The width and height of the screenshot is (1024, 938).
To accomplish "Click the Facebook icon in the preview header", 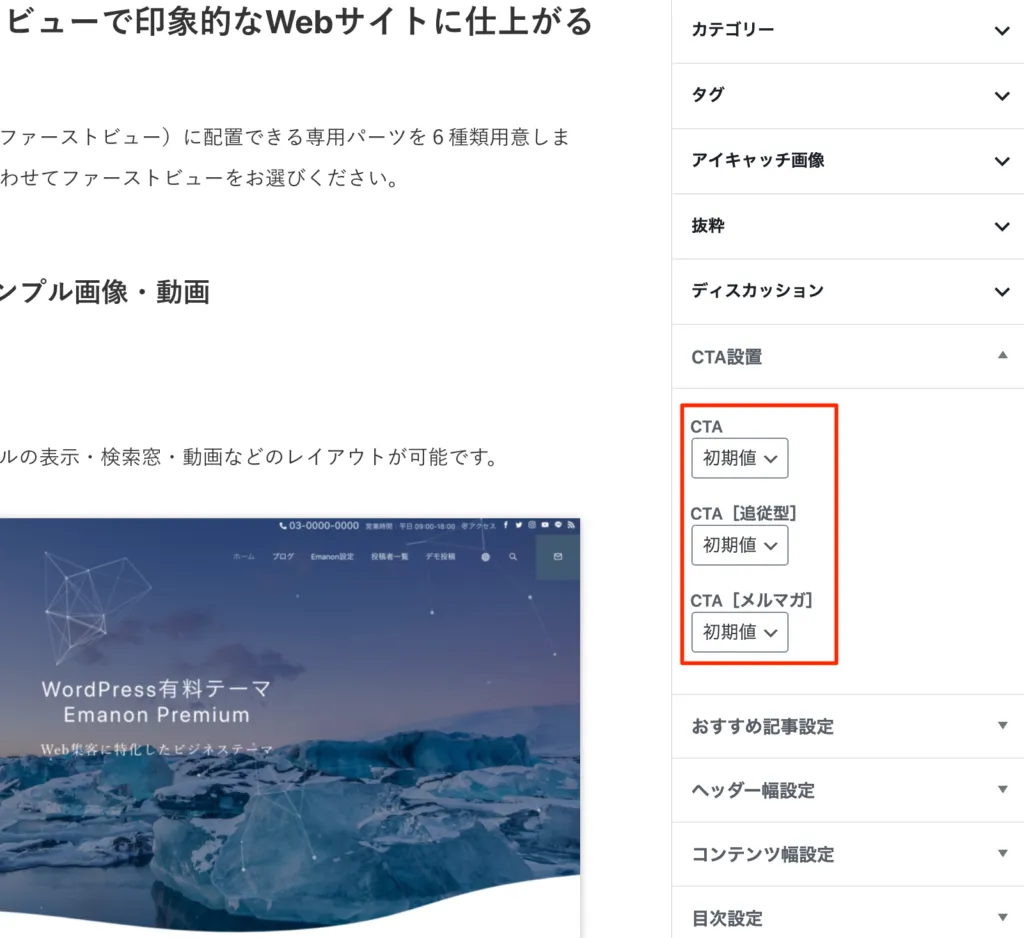I will pos(505,525).
